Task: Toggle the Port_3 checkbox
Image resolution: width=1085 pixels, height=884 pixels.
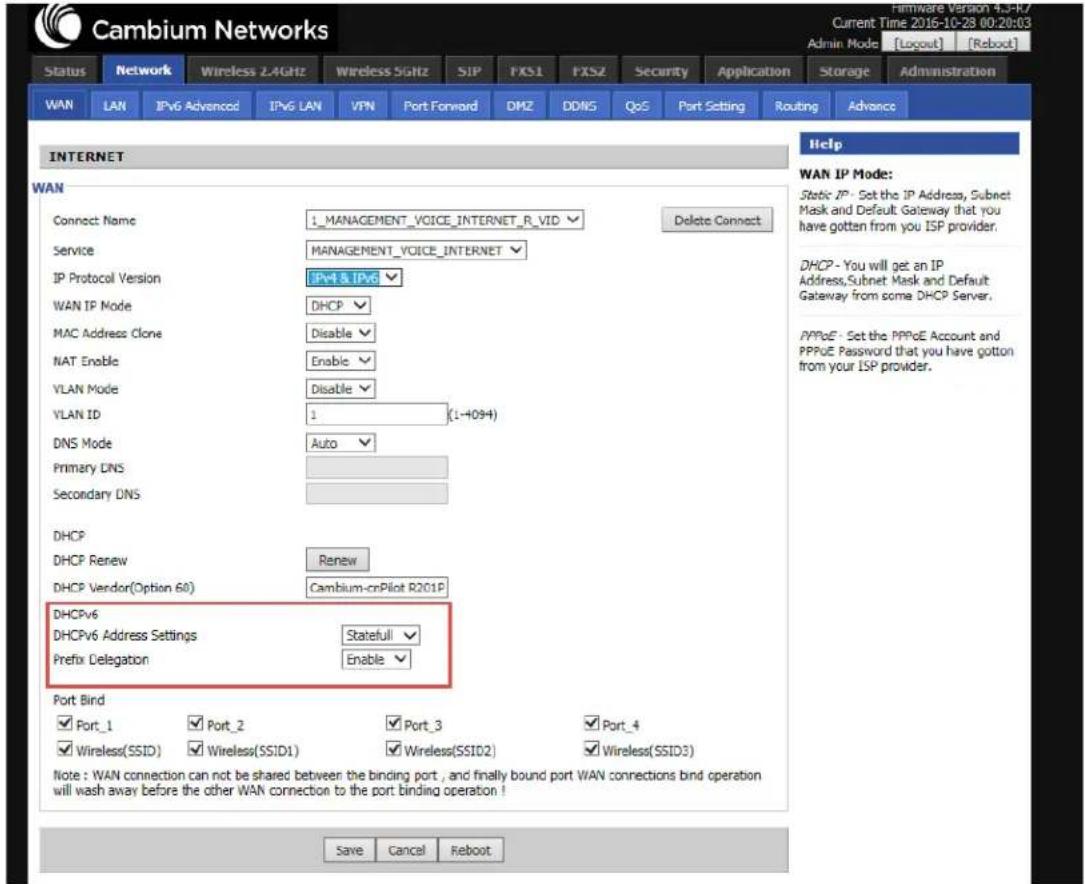Action: (x=393, y=724)
